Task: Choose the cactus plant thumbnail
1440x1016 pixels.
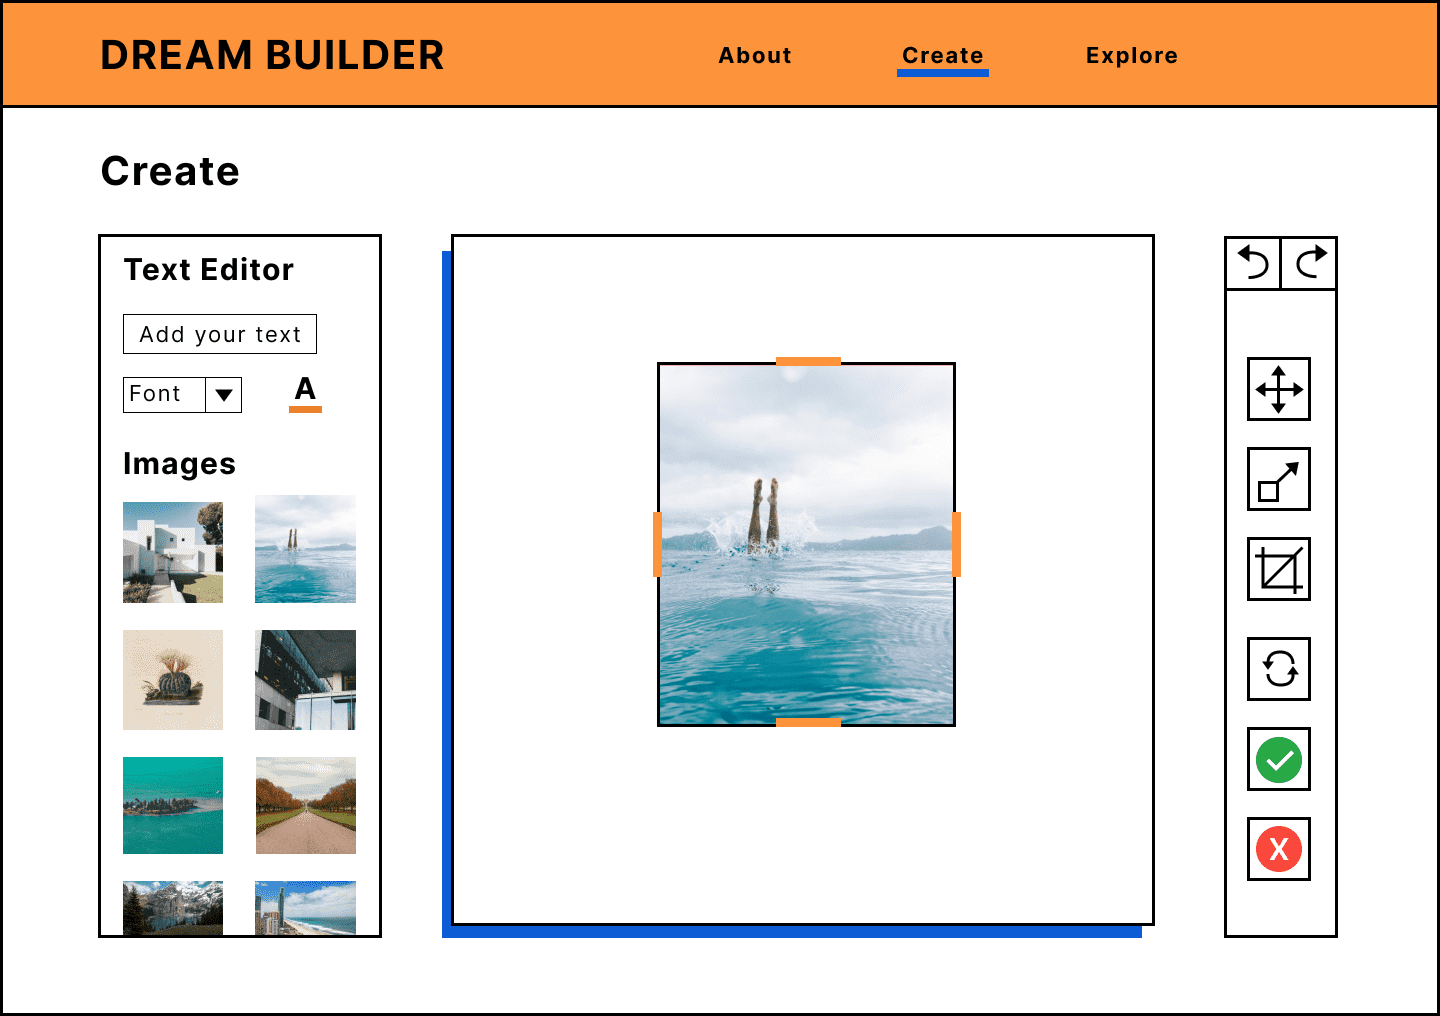Action: [173, 680]
